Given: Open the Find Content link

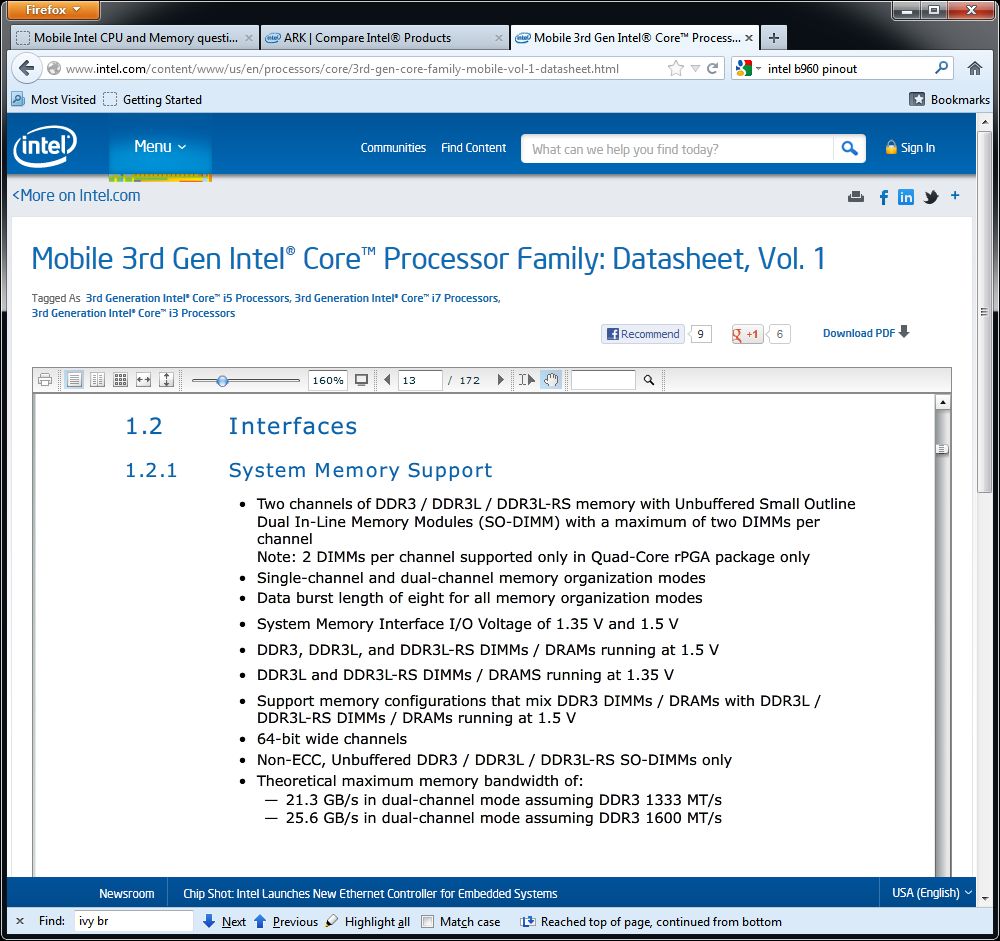Looking at the screenshot, I should click(x=473, y=148).
